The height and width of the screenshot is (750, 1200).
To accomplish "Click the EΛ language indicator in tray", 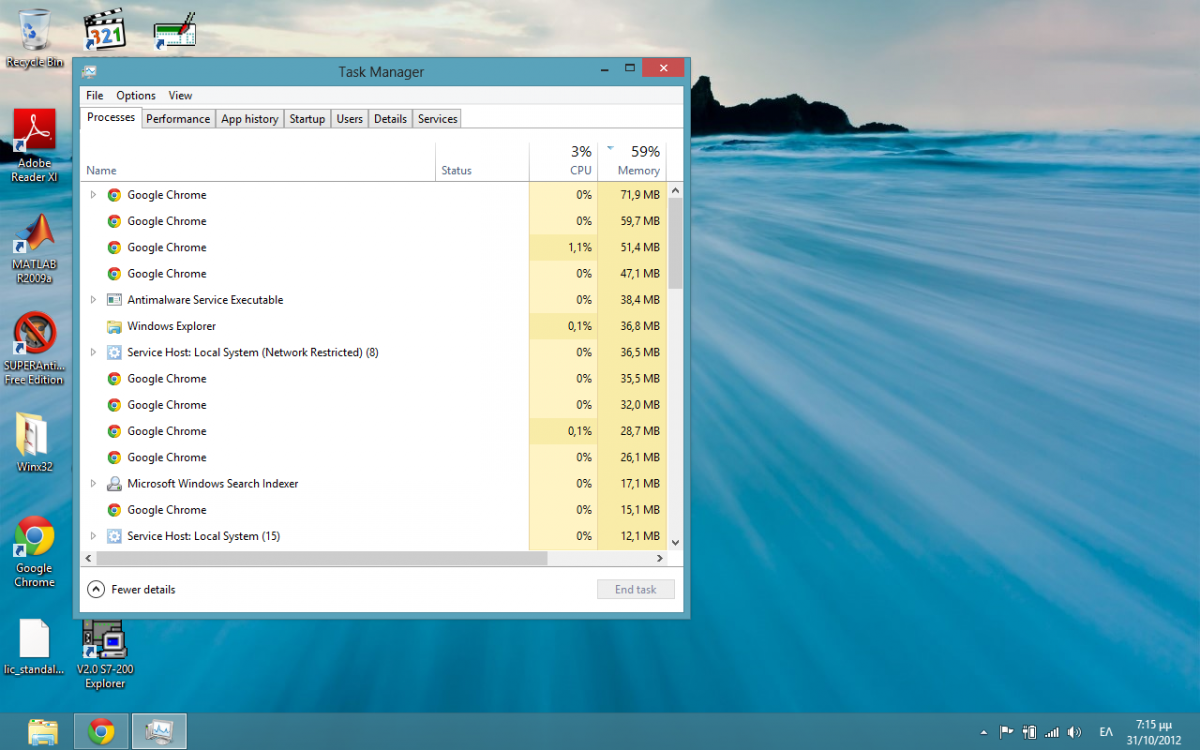I will 1106,732.
